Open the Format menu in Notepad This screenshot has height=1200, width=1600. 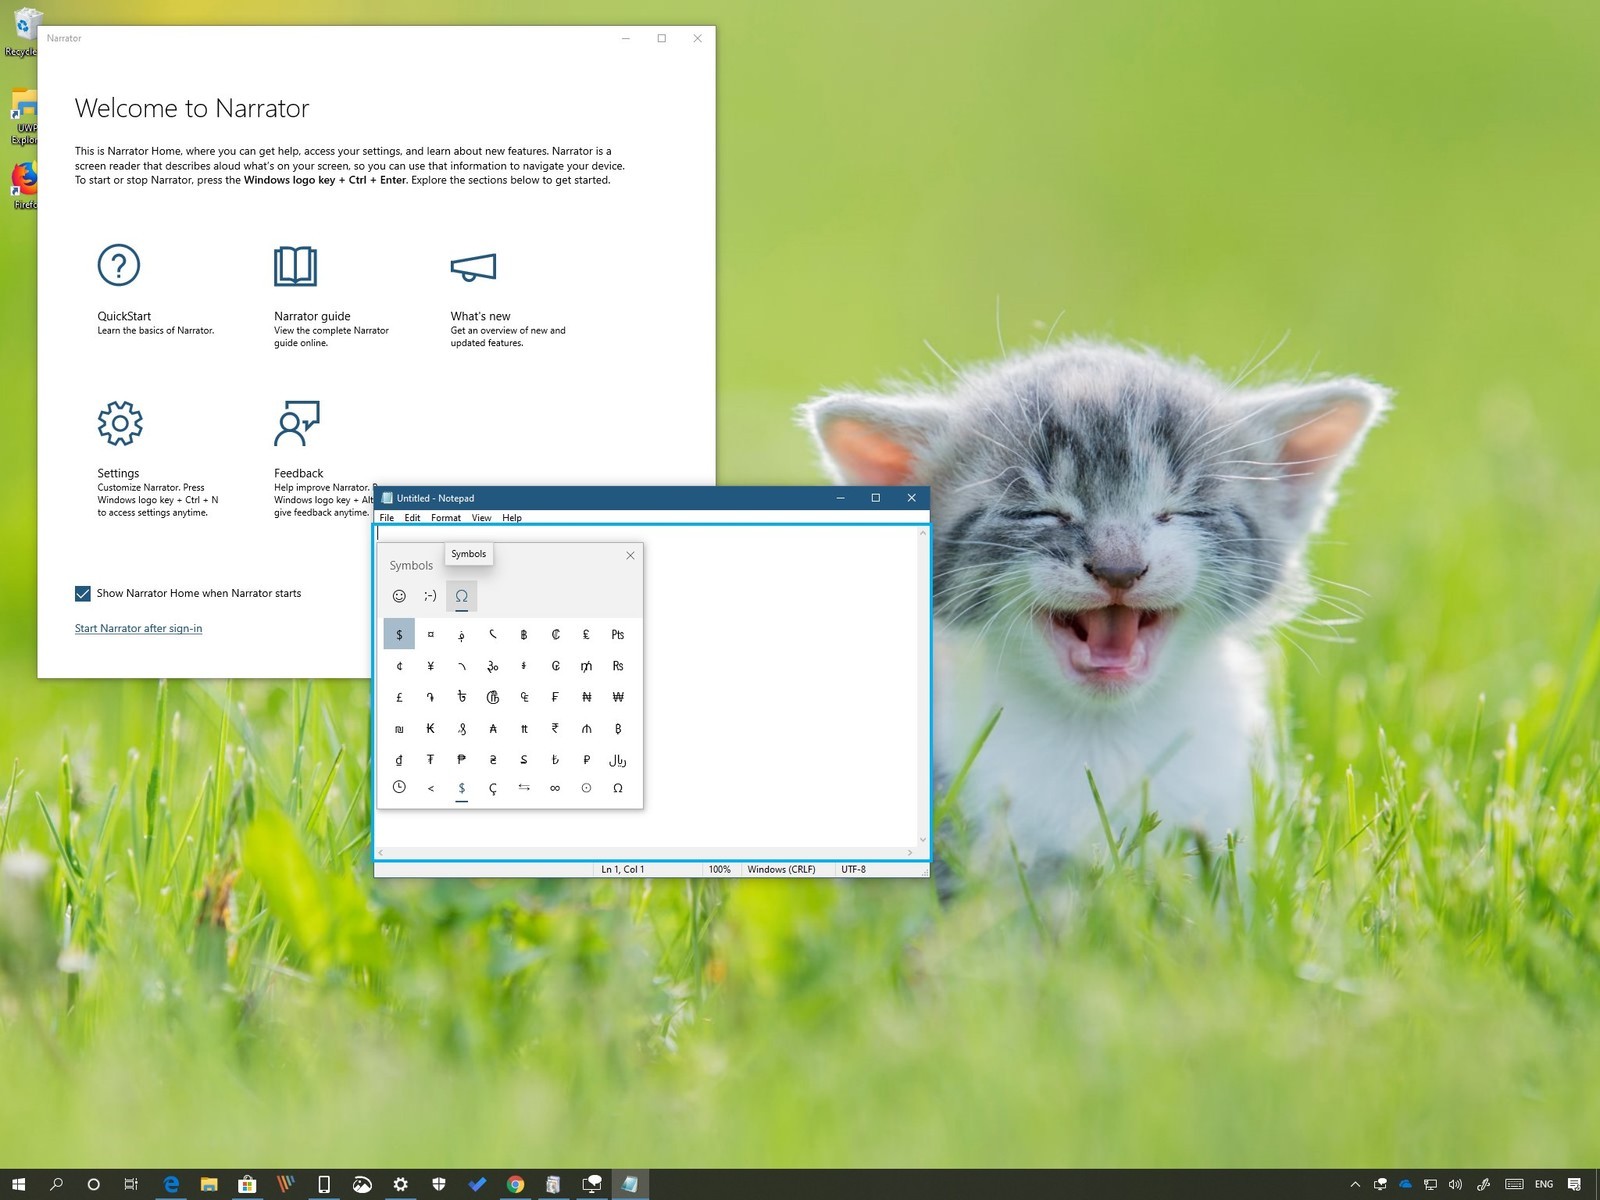[445, 518]
